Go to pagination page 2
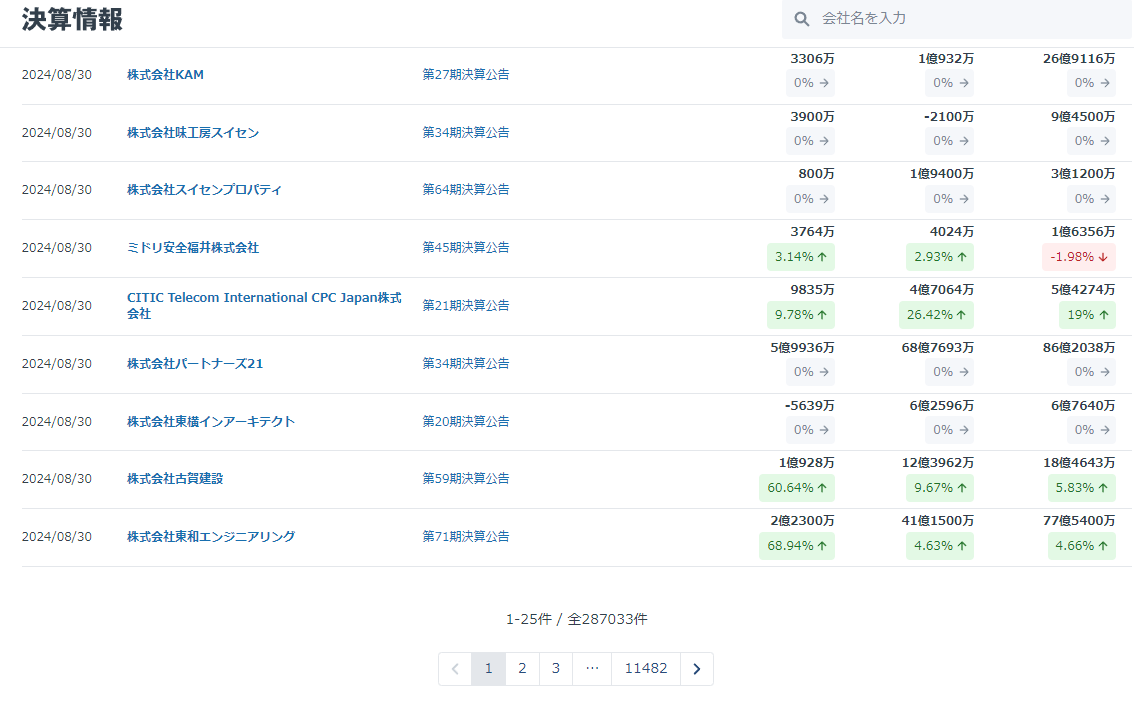This screenshot has width=1134, height=702. click(522, 669)
